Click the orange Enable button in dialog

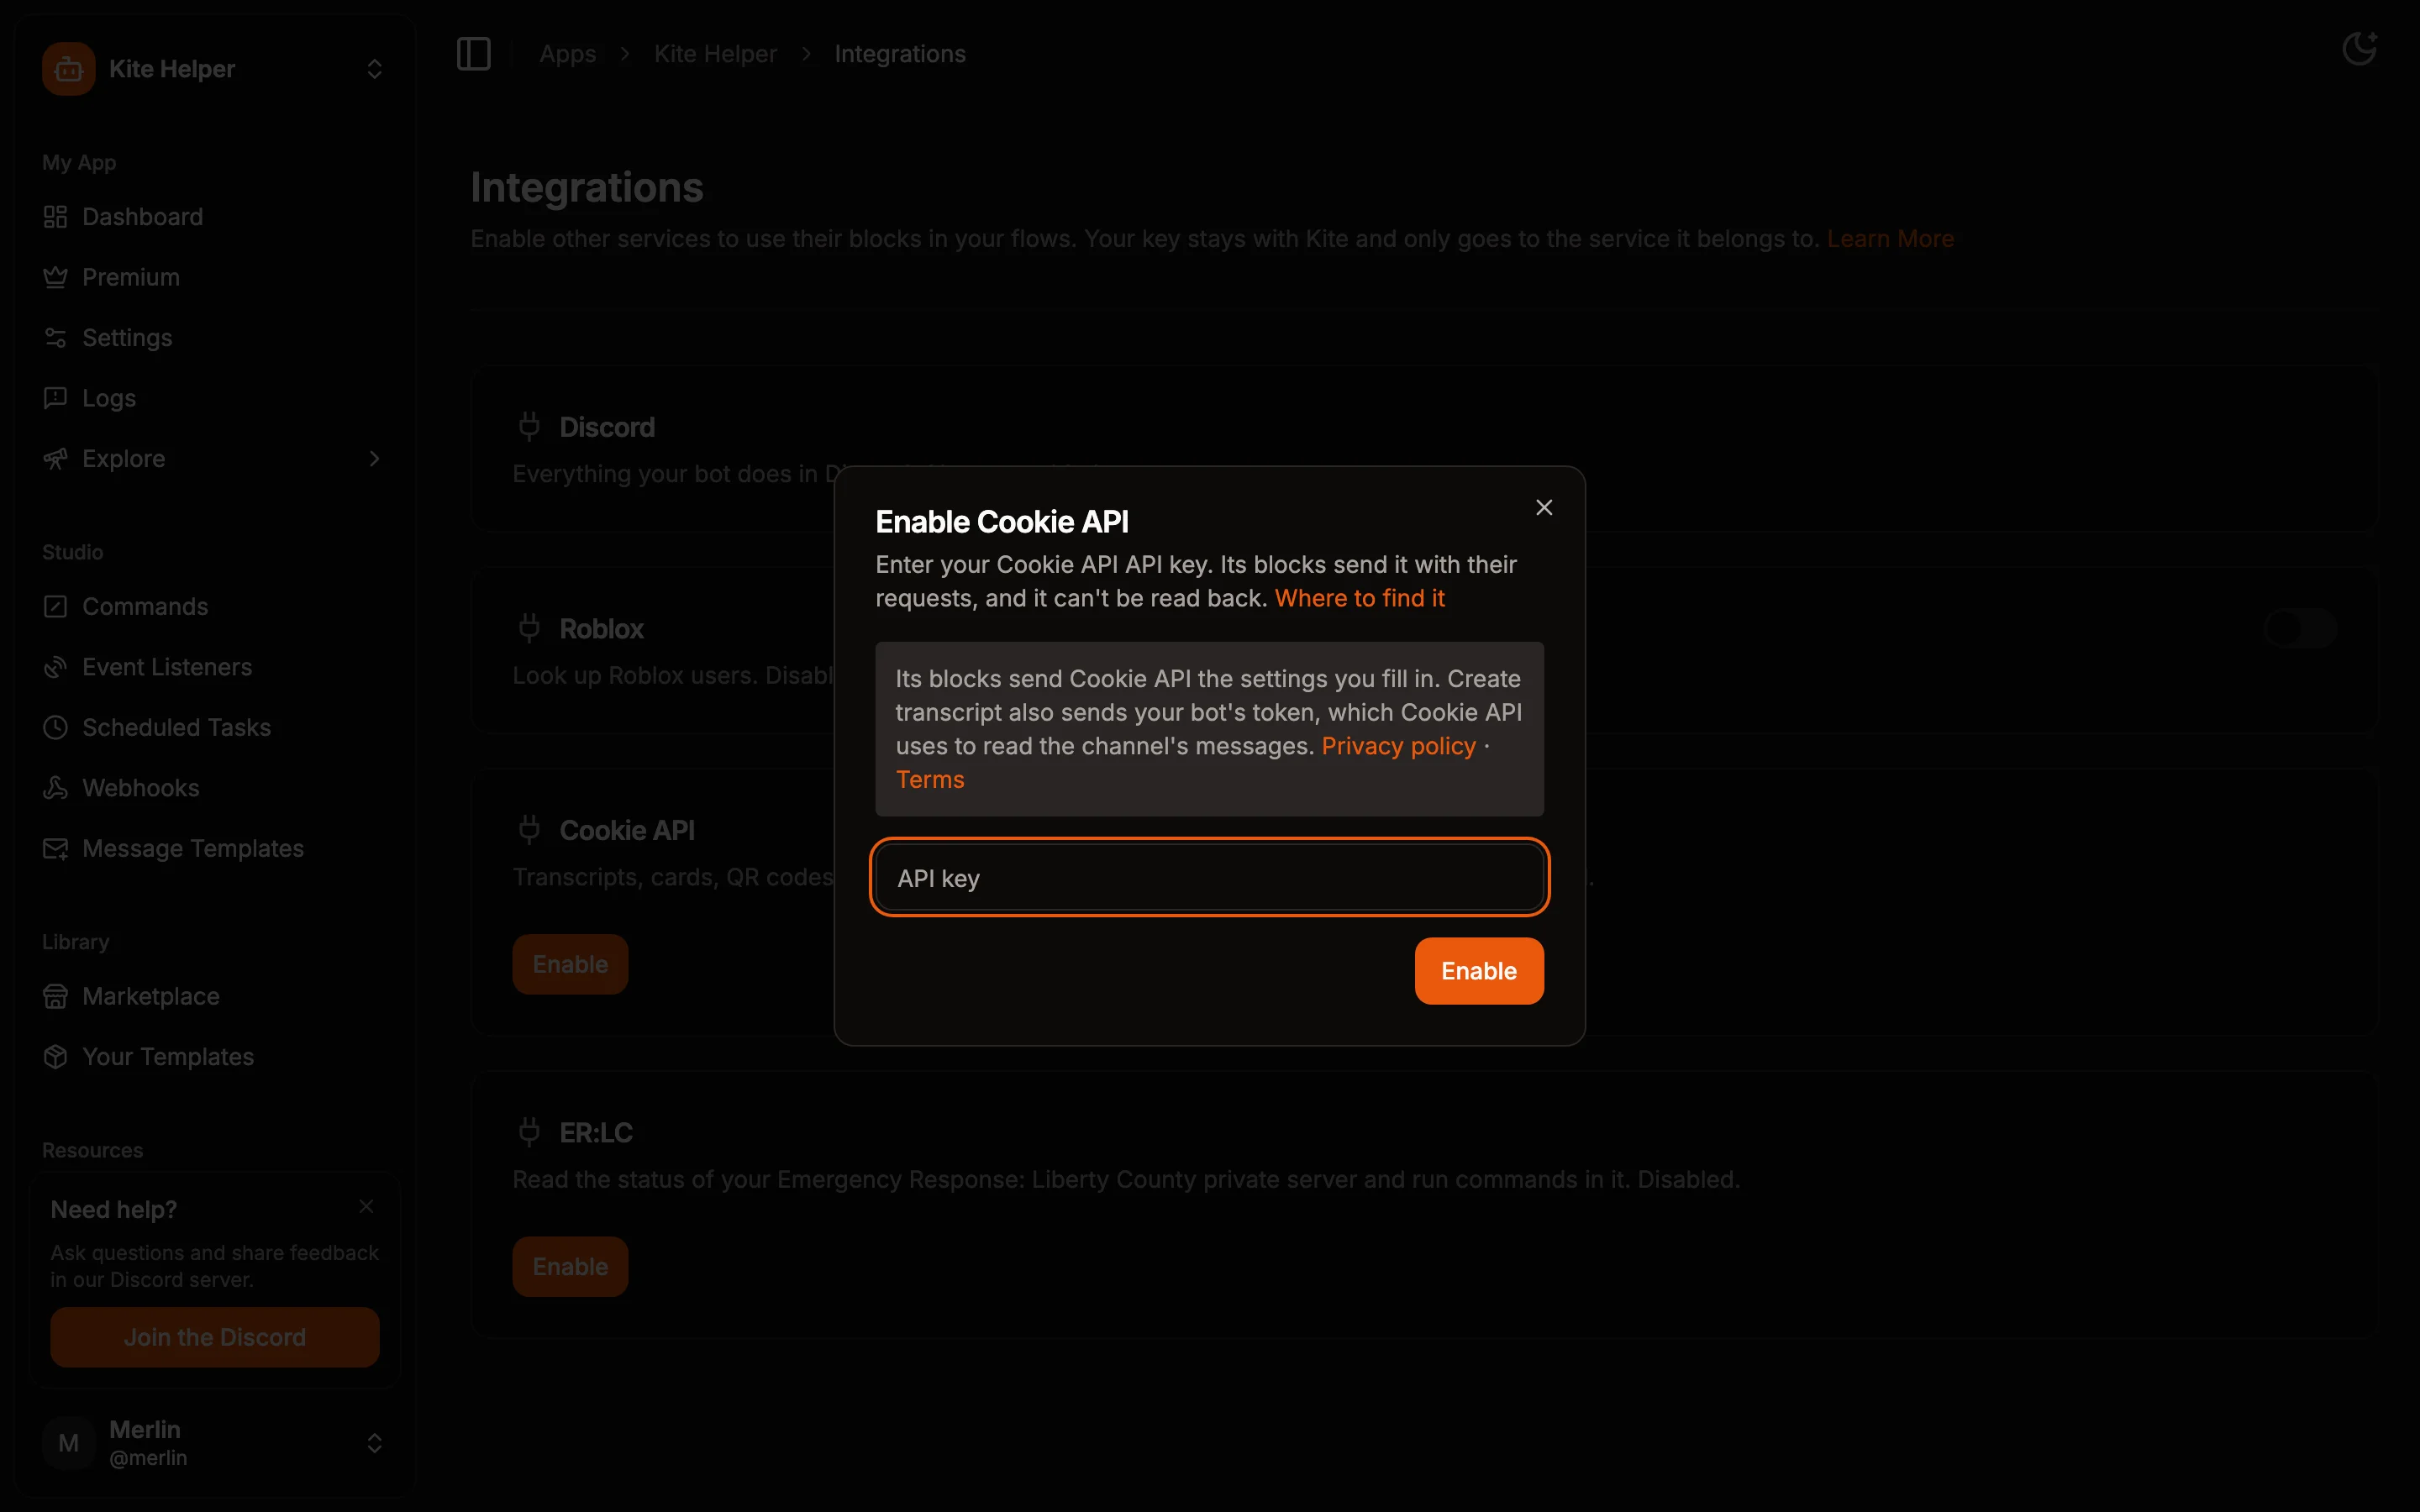pyautogui.click(x=1479, y=970)
